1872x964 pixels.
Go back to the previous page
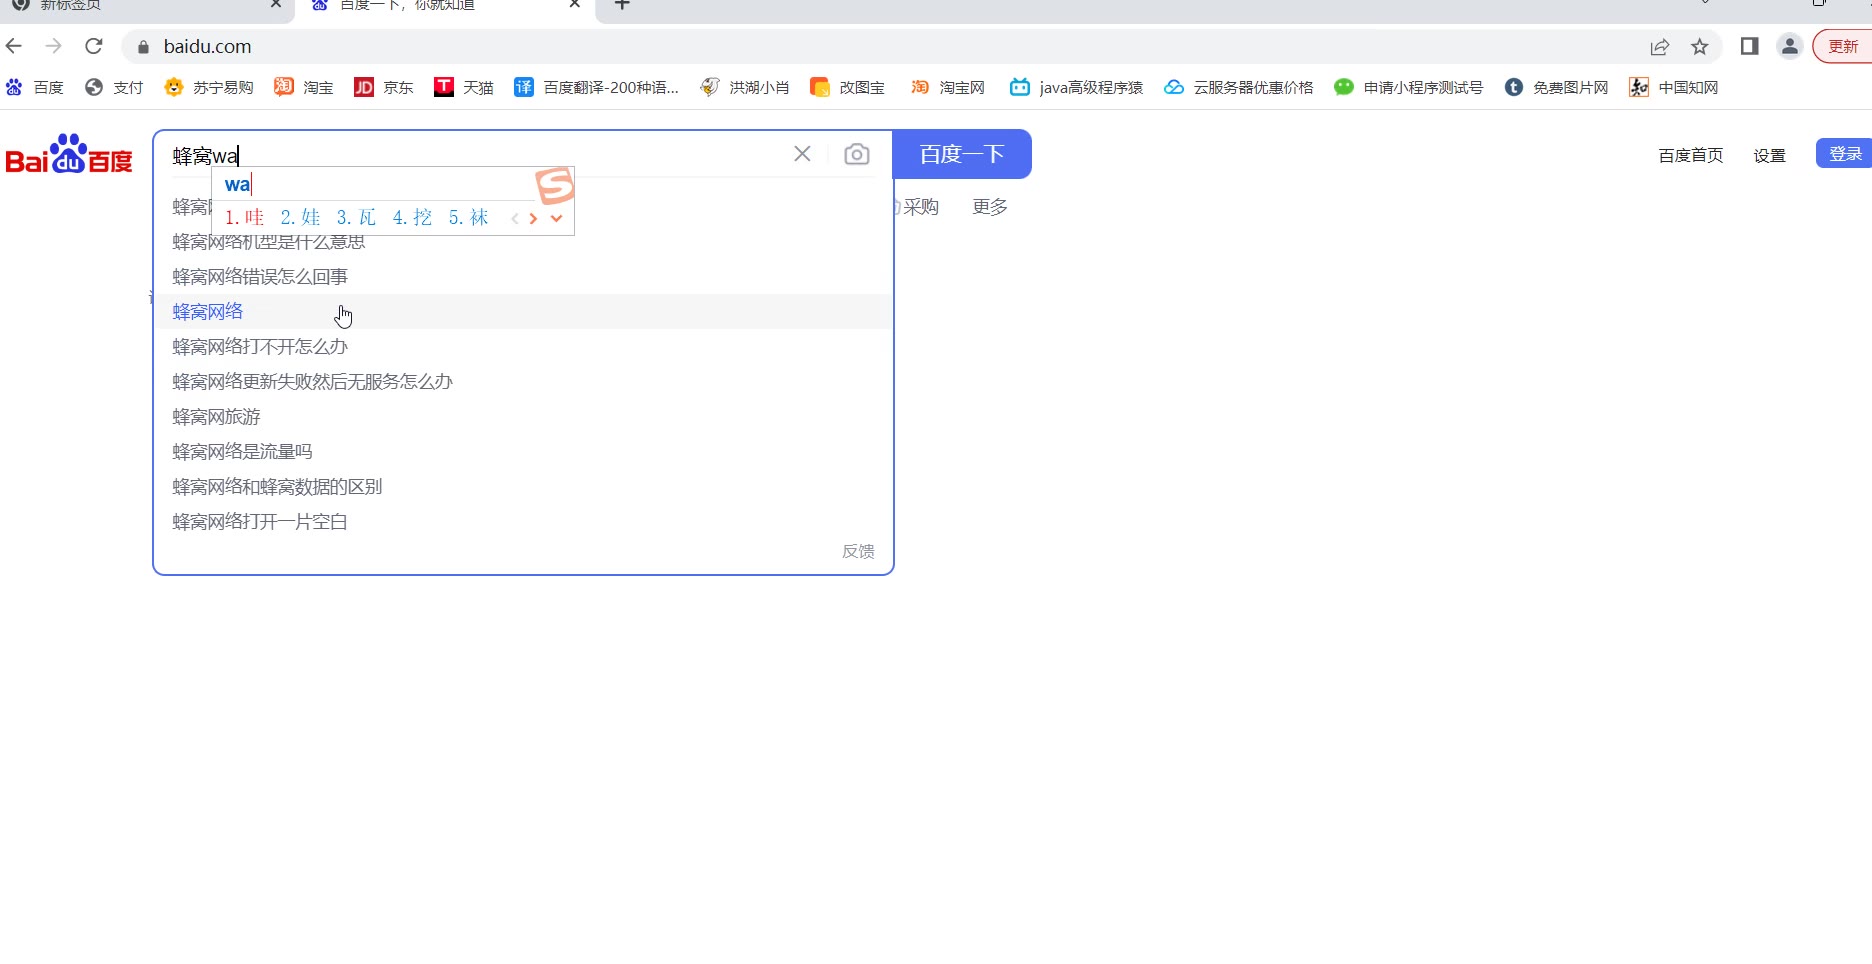14,46
